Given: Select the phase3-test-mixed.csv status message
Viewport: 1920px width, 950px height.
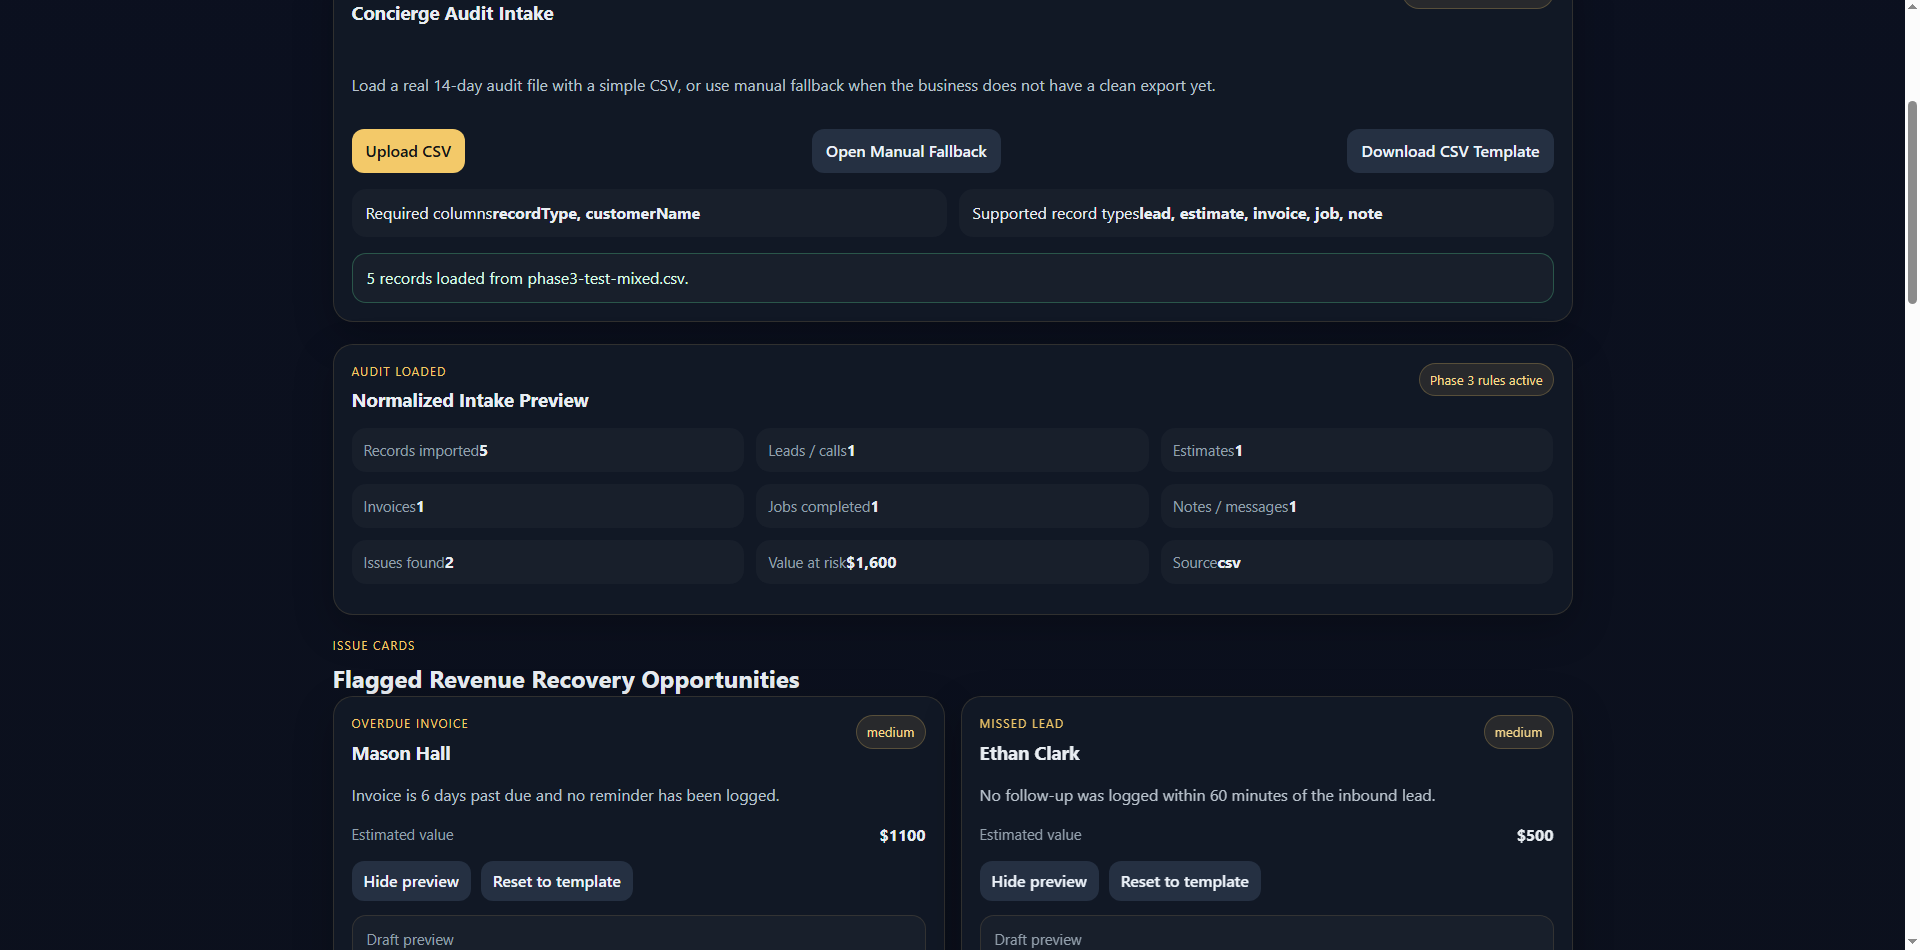Looking at the screenshot, I should click(951, 278).
